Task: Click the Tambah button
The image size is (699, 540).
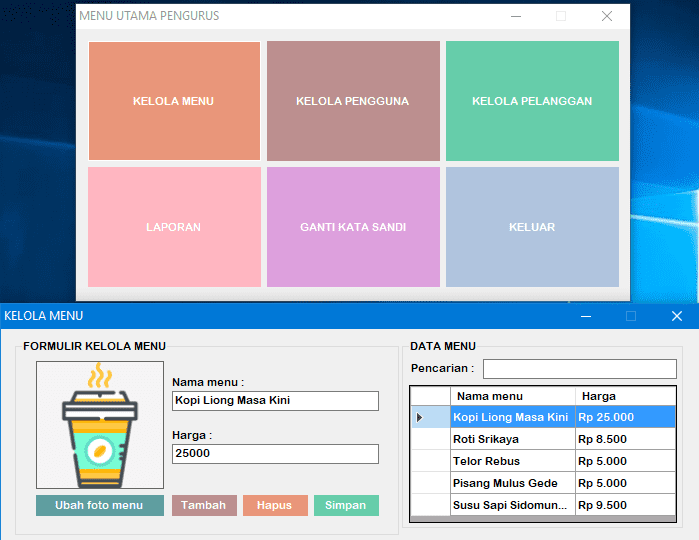Action: (204, 505)
